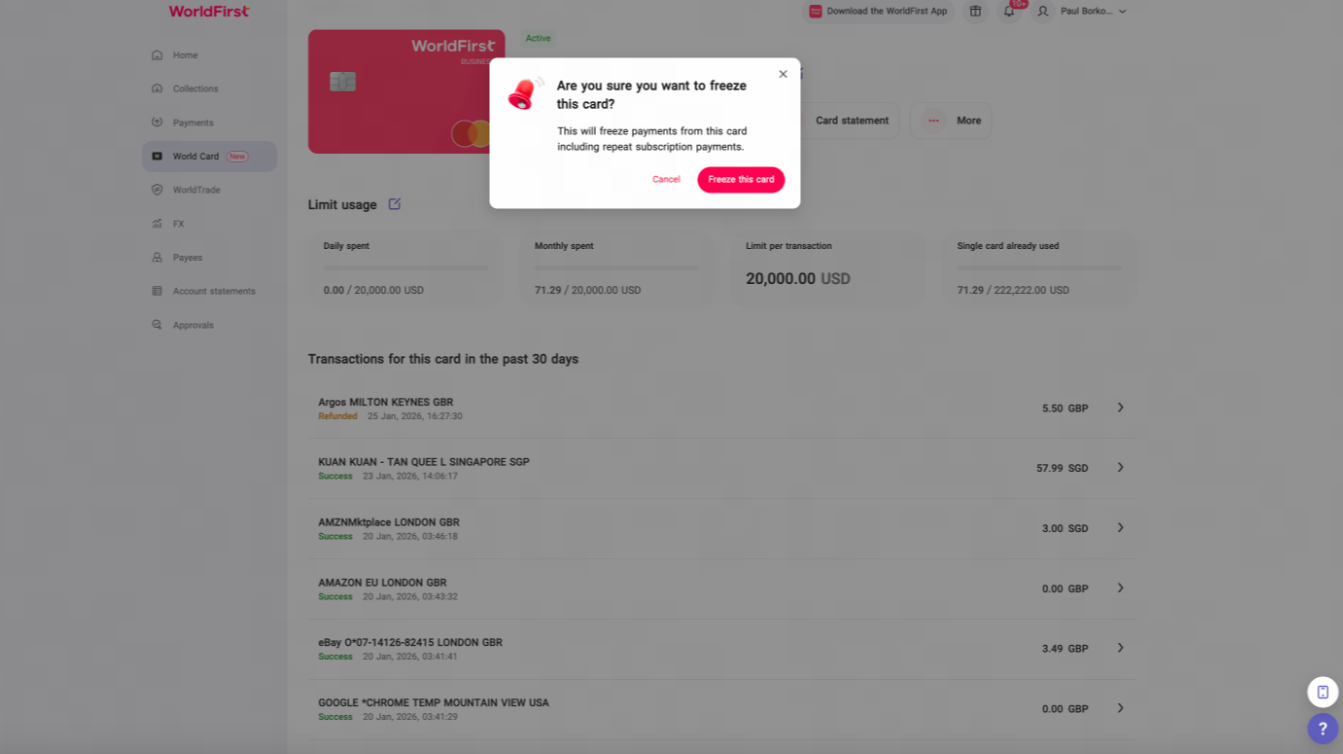The height and width of the screenshot is (754, 1343).
Task: Open the gift rewards icon
Action: coord(975,11)
